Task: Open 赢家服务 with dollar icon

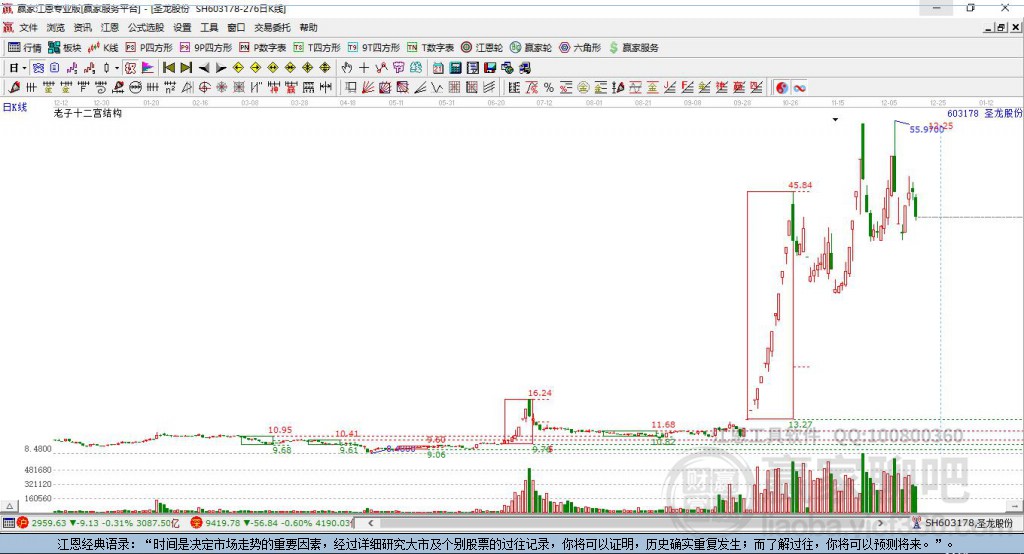Action: [x=633, y=48]
